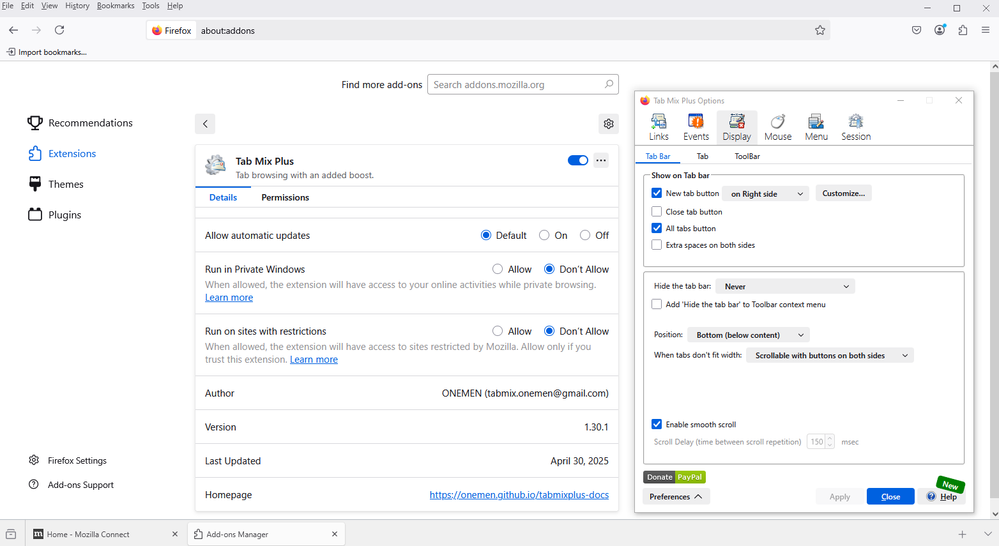Open the onemen.github.io homepage link
The width and height of the screenshot is (999, 546).
click(519, 494)
